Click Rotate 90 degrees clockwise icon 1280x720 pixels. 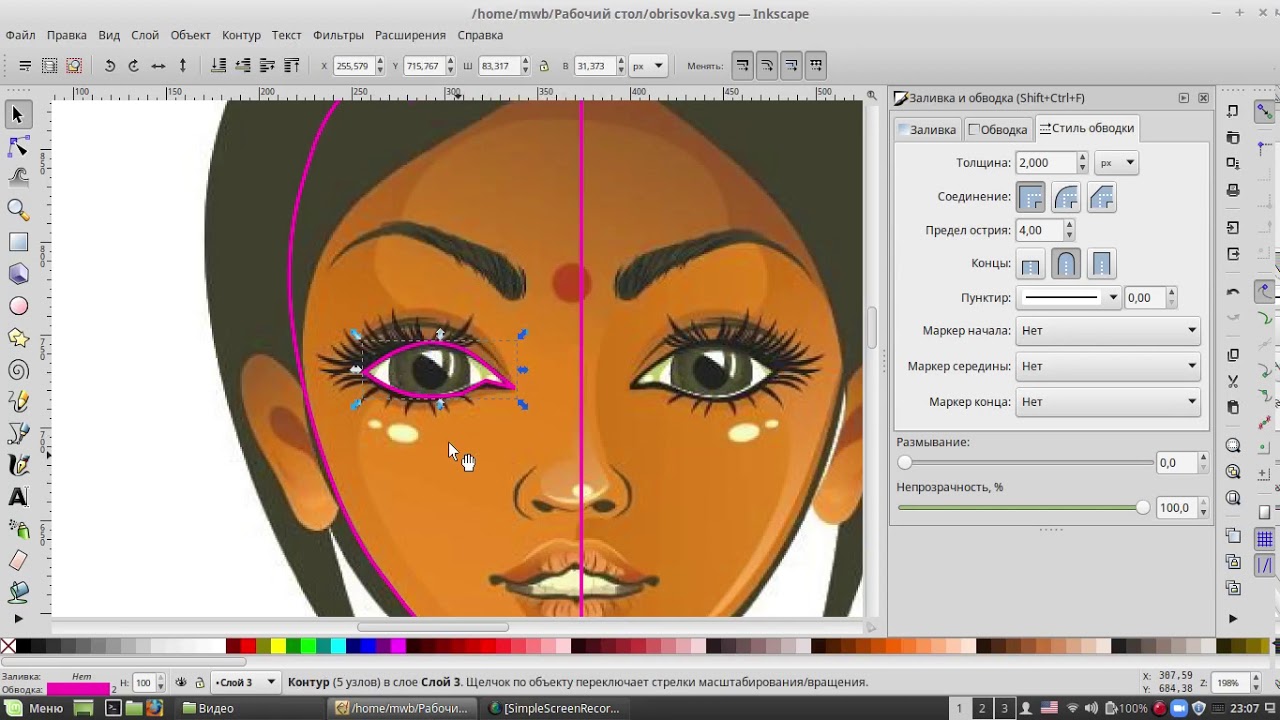point(133,66)
